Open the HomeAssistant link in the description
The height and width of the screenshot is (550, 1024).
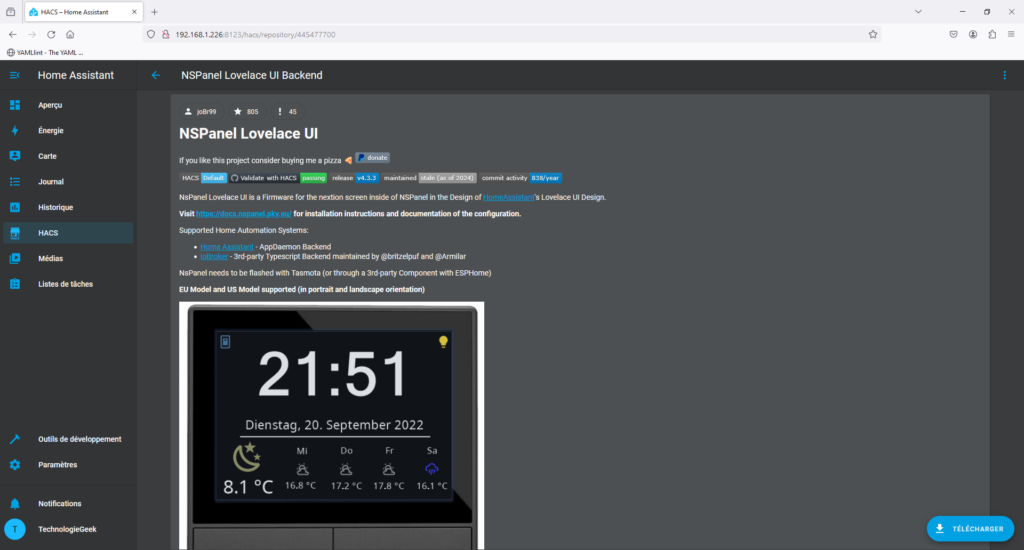508,197
